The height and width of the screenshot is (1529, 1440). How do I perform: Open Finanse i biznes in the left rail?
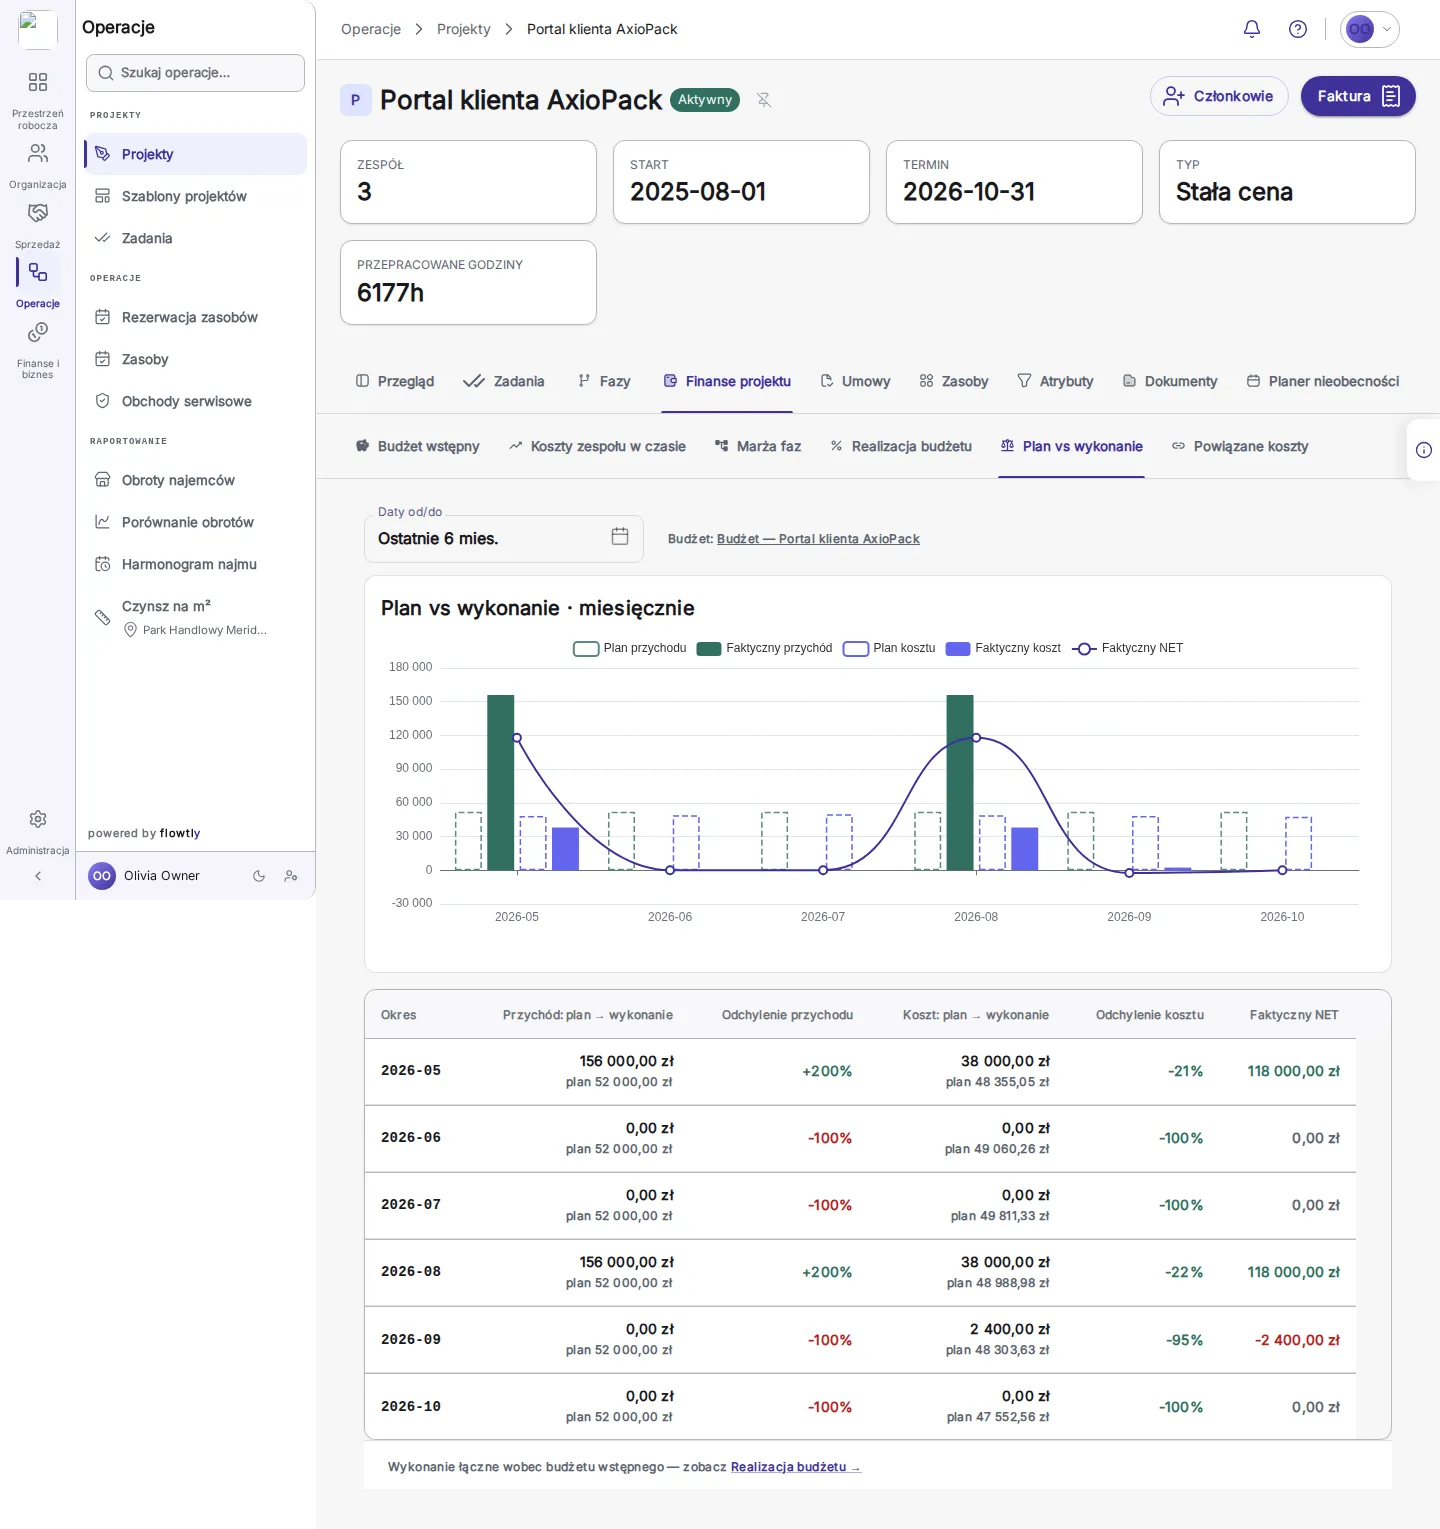pyautogui.click(x=38, y=349)
